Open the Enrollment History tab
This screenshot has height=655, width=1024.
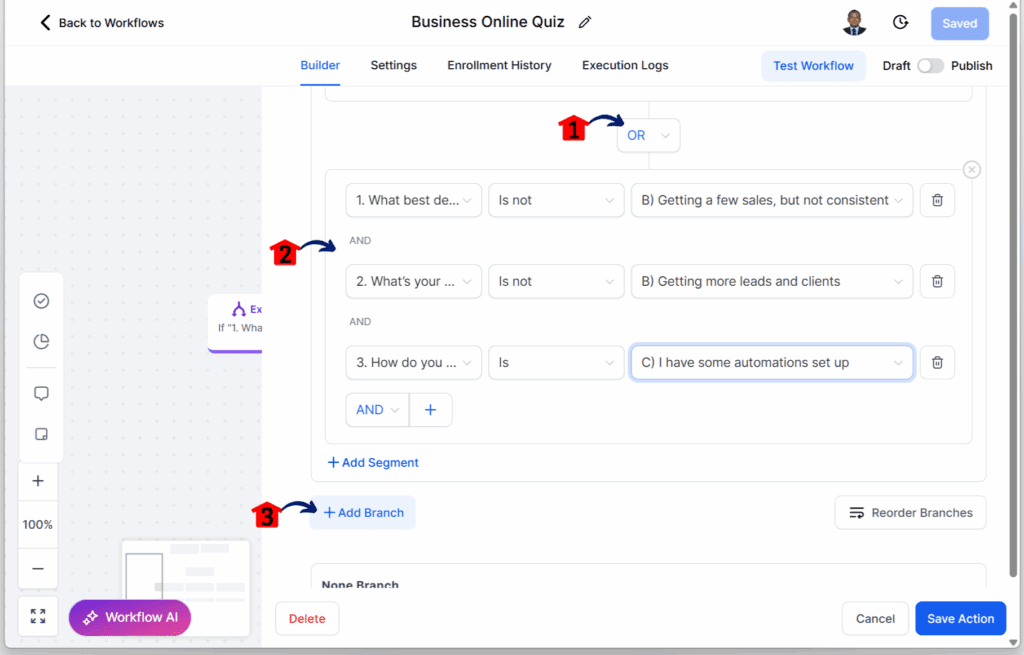click(500, 65)
